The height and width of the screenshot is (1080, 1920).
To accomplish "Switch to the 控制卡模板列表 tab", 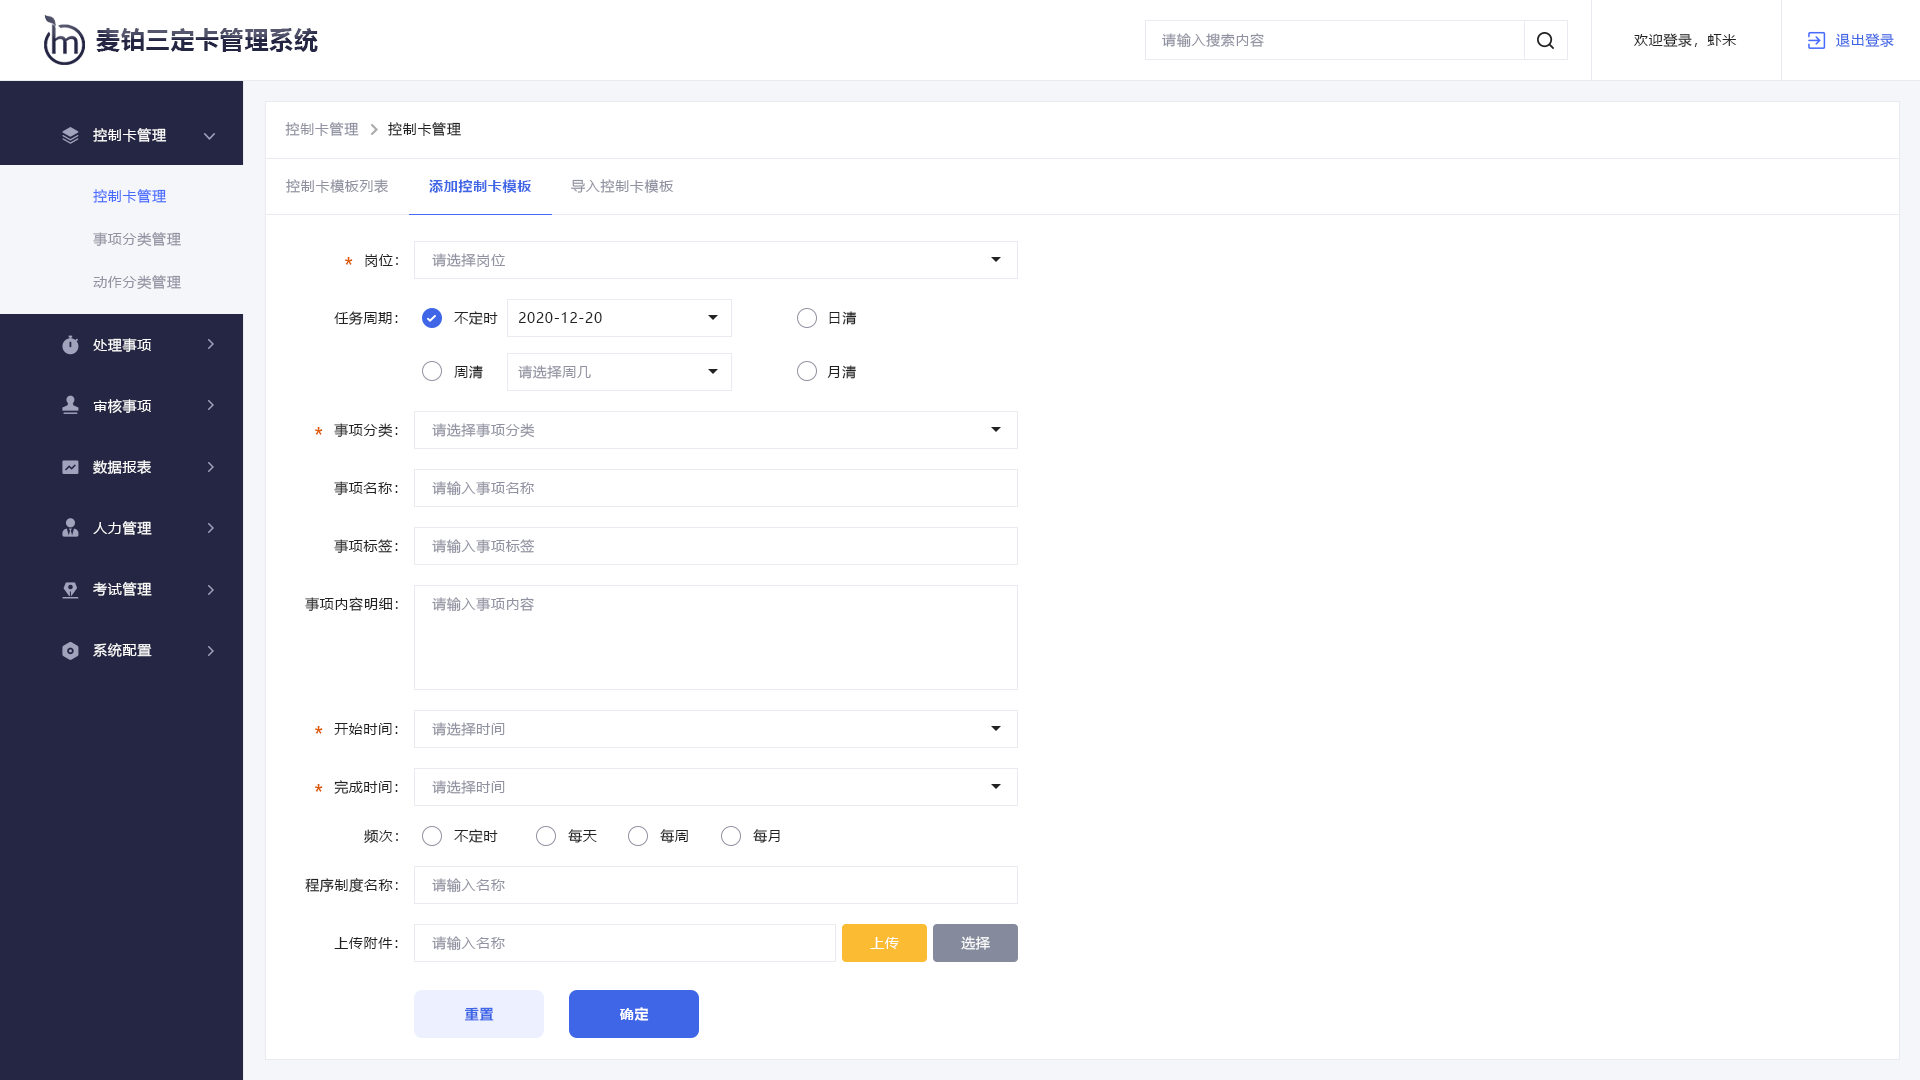I will point(336,186).
